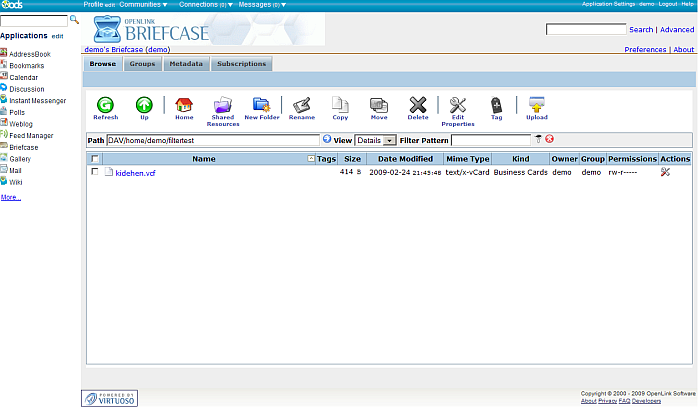Click the Upload icon
Screen dimensions: 700x417
537,104
